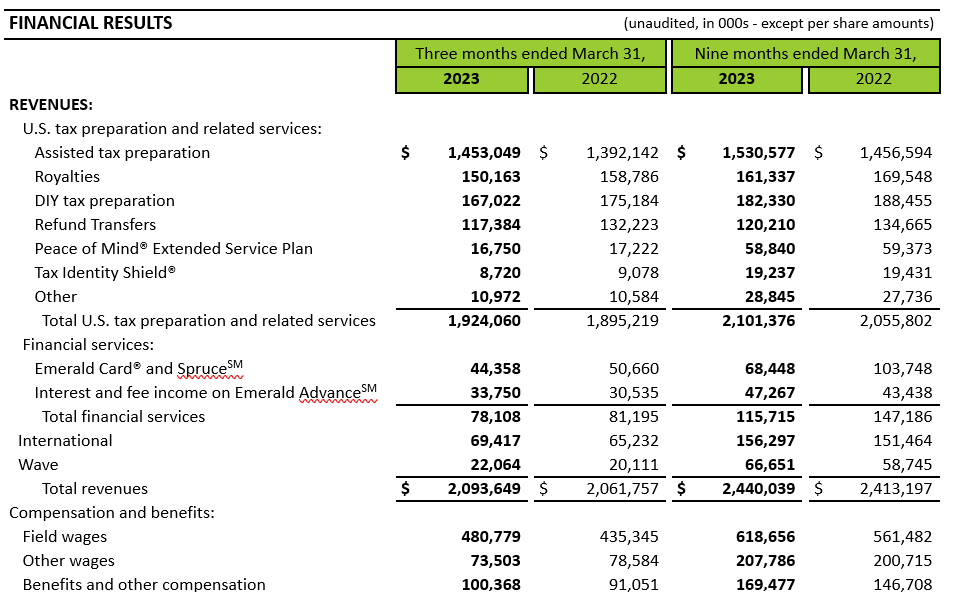
Task: Select the 'Three months ended March 31,' header
Action: click(530, 53)
